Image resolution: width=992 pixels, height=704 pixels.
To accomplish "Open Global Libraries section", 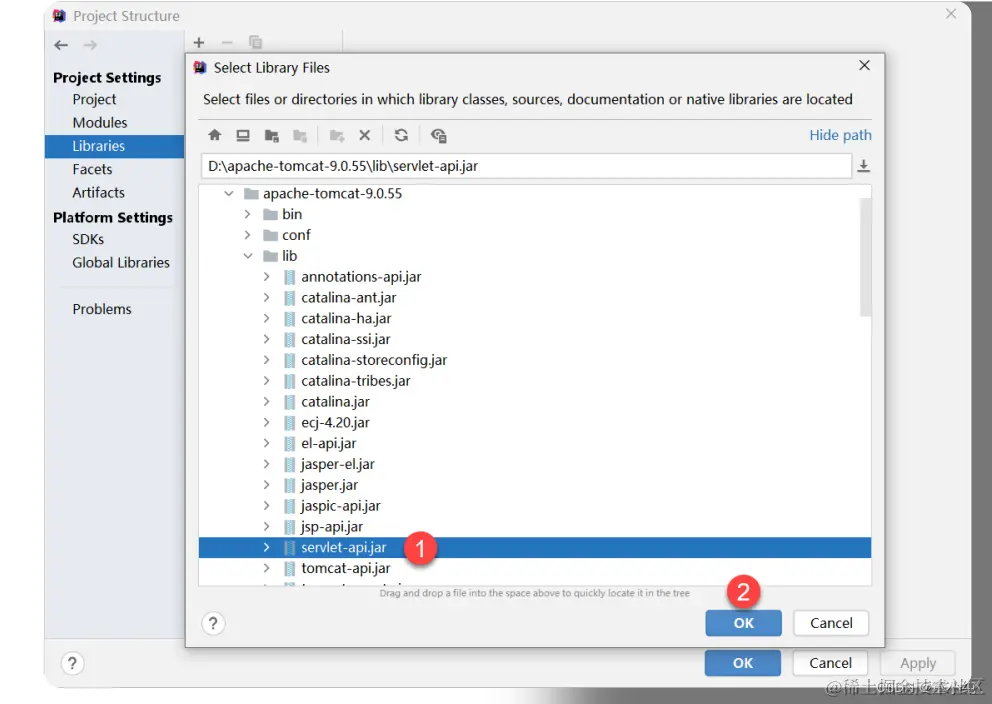I will [x=121, y=262].
